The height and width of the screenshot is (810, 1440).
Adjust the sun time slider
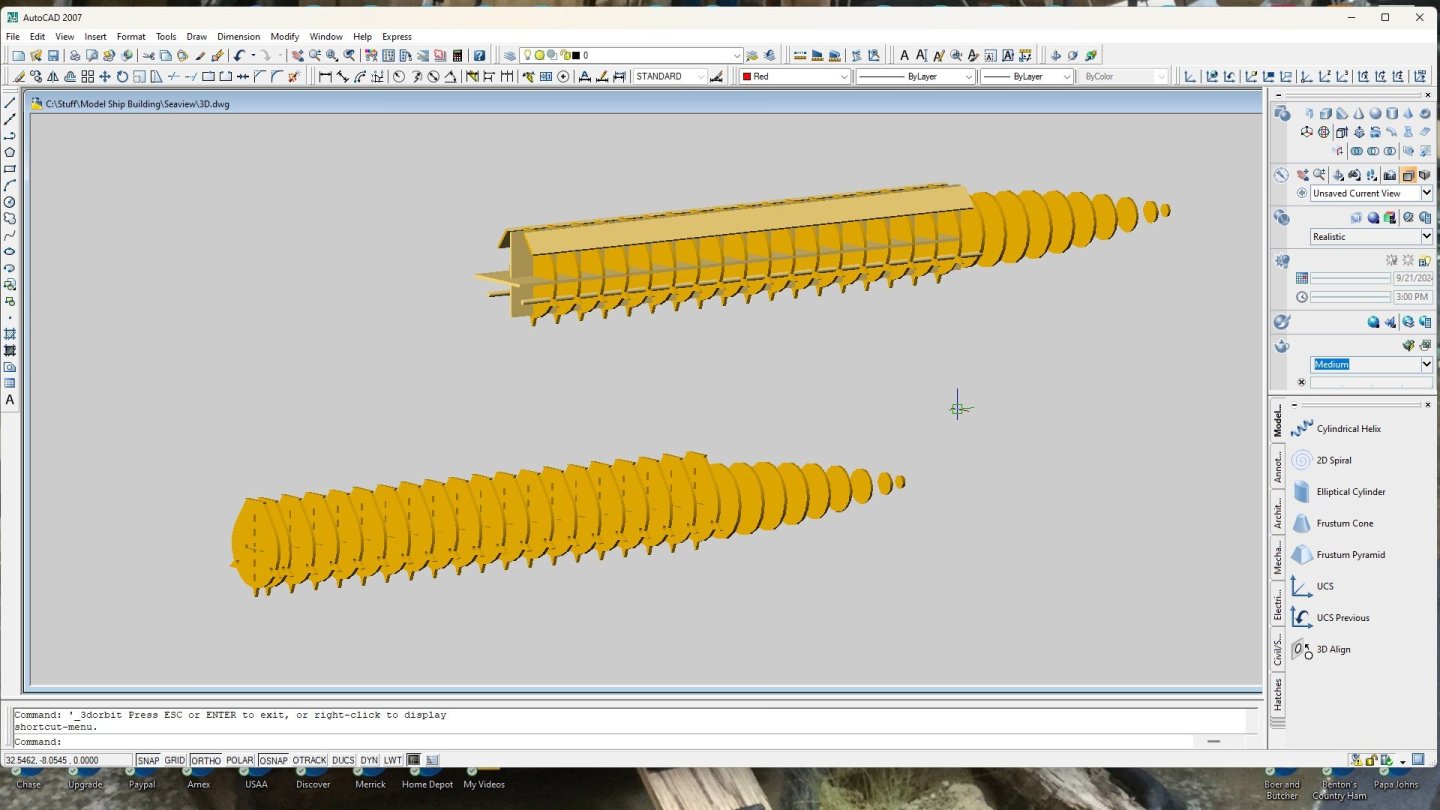click(x=1350, y=297)
